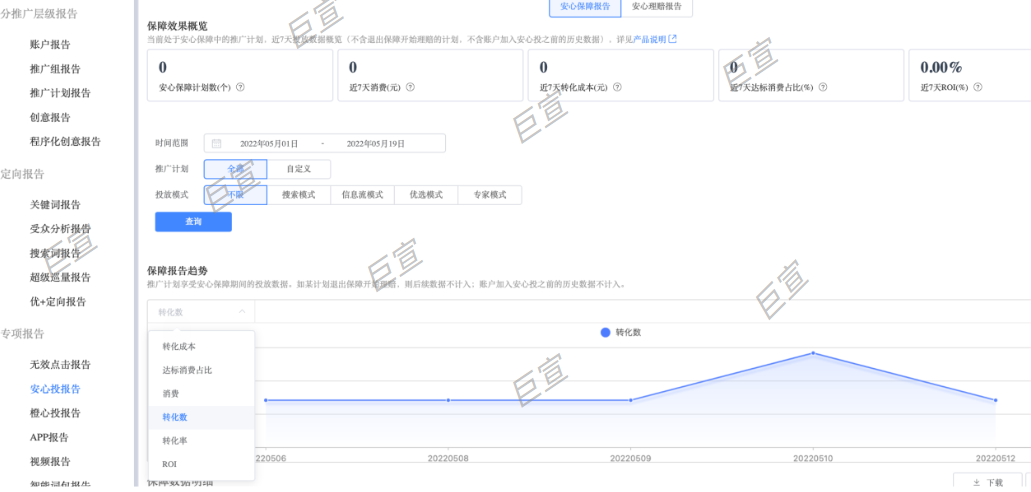This screenshot has height=492, width=1031.
Task: Switch to 安心理赔报告 tab
Action: click(656, 7)
